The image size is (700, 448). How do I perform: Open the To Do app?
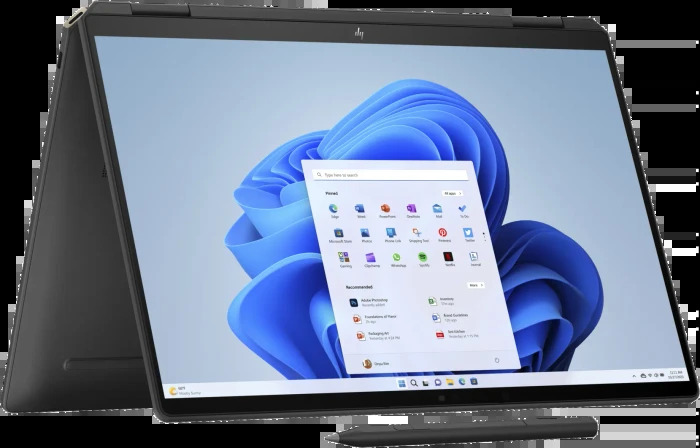[x=463, y=209]
